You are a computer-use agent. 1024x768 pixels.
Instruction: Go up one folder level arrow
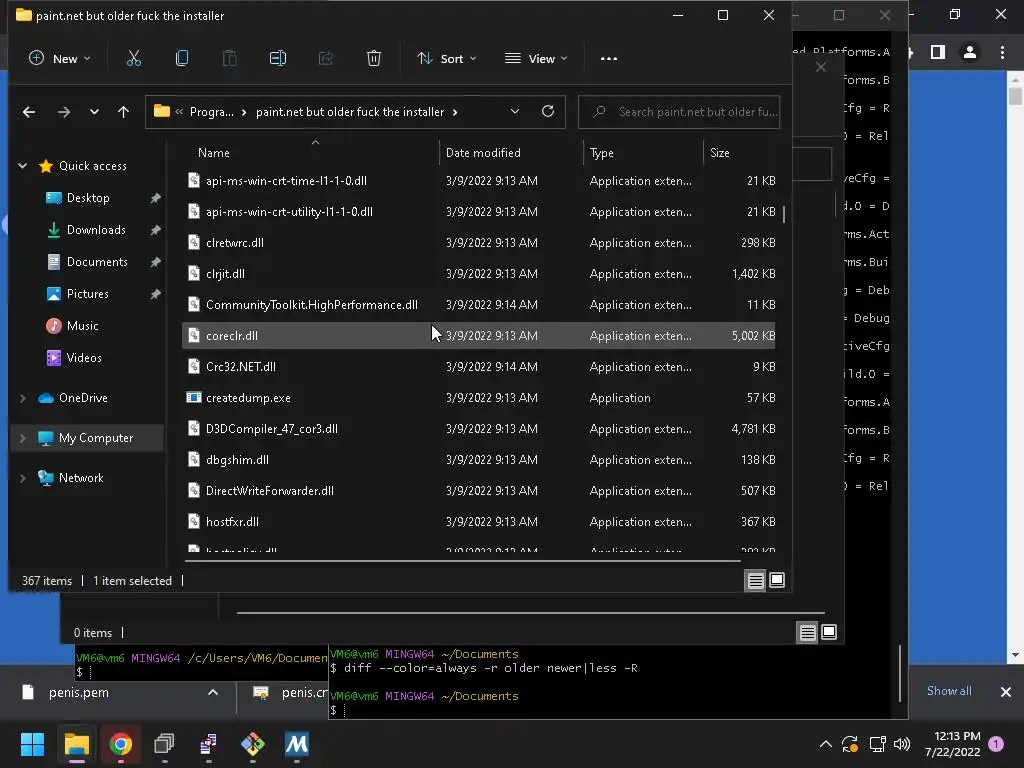(x=123, y=112)
